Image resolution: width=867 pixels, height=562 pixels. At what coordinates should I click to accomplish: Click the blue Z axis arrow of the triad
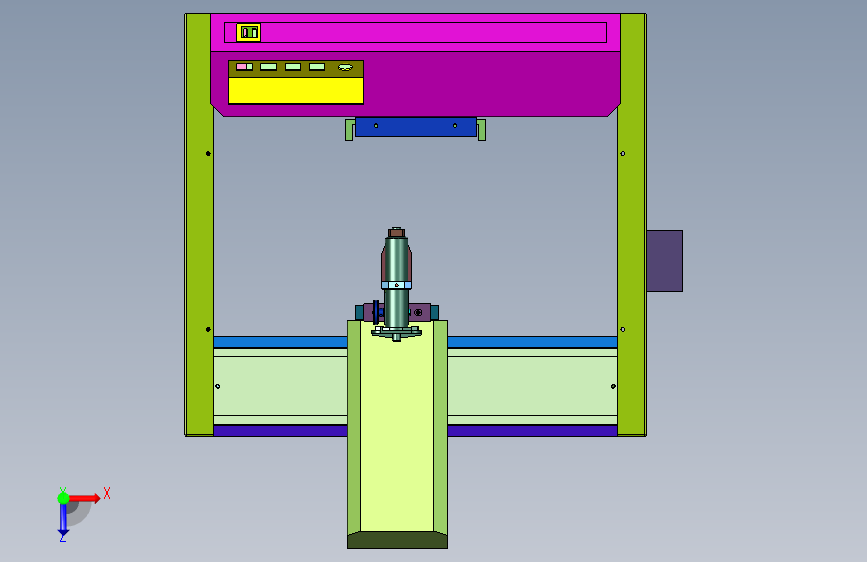tap(63, 520)
